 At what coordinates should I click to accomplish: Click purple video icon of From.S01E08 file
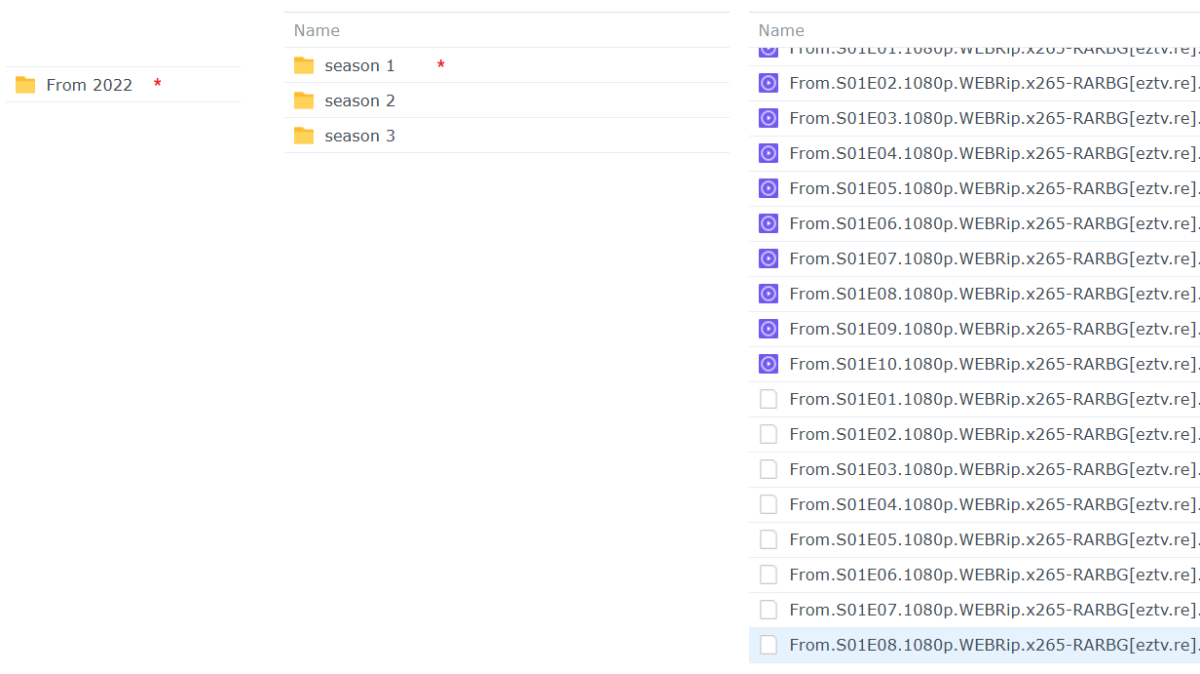[768, 293]
